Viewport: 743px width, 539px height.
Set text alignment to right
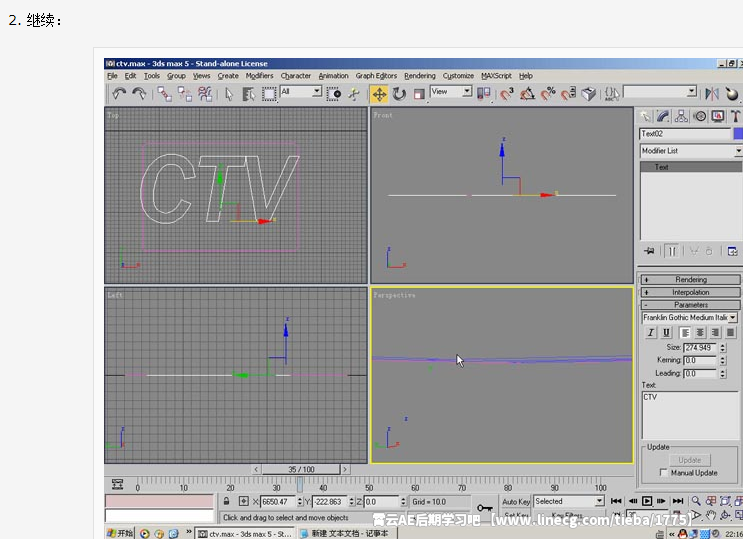pos(715,333)
